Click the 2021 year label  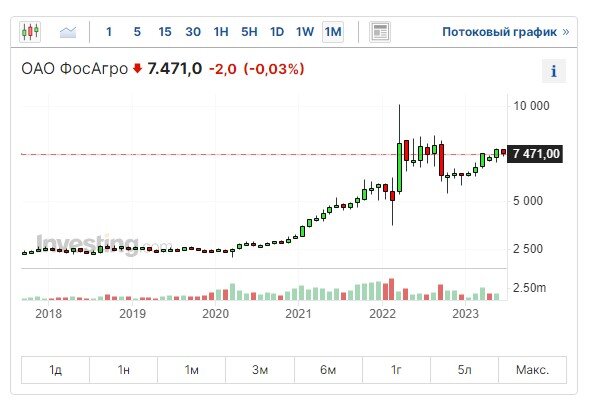pos(298,314)
